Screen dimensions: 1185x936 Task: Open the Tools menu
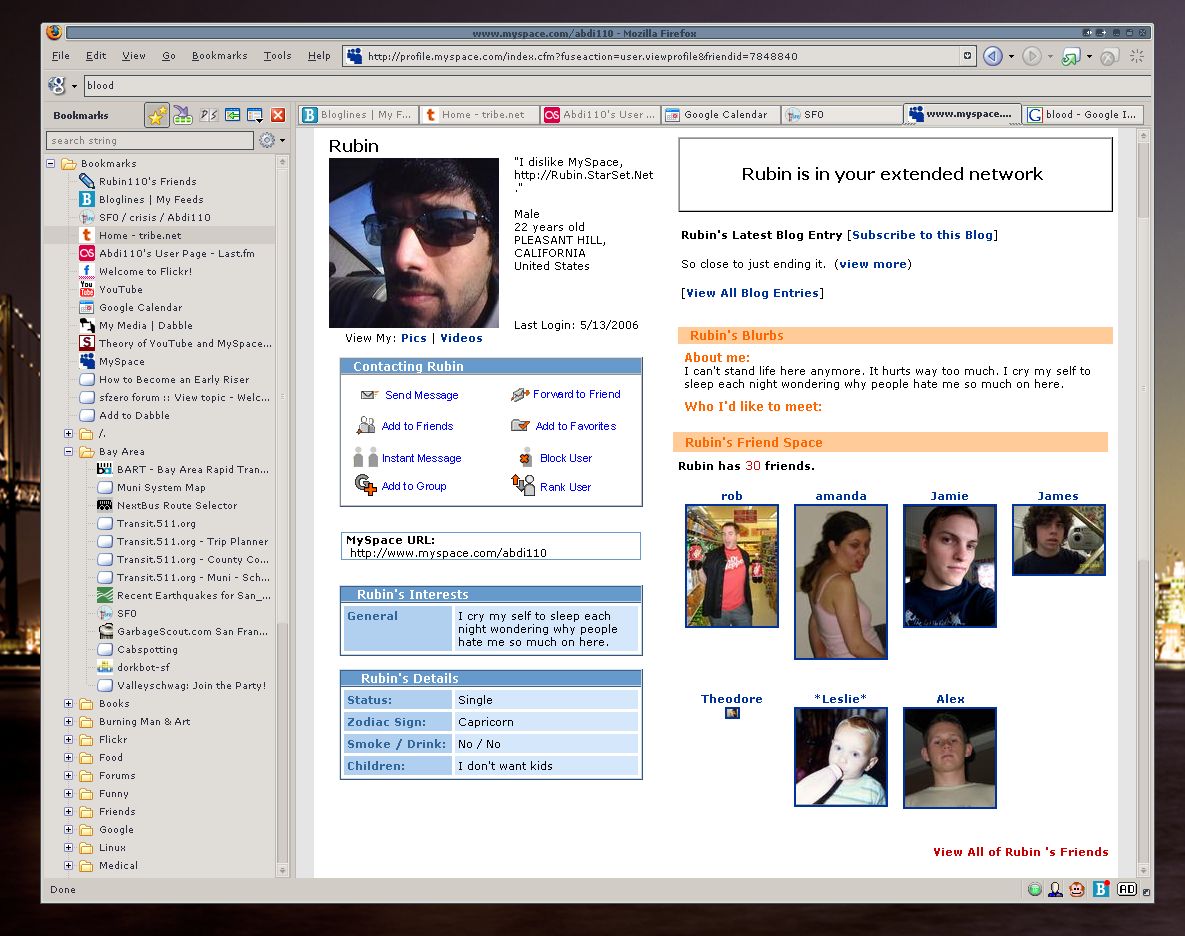pyautogui.click(x=277, y=56)
